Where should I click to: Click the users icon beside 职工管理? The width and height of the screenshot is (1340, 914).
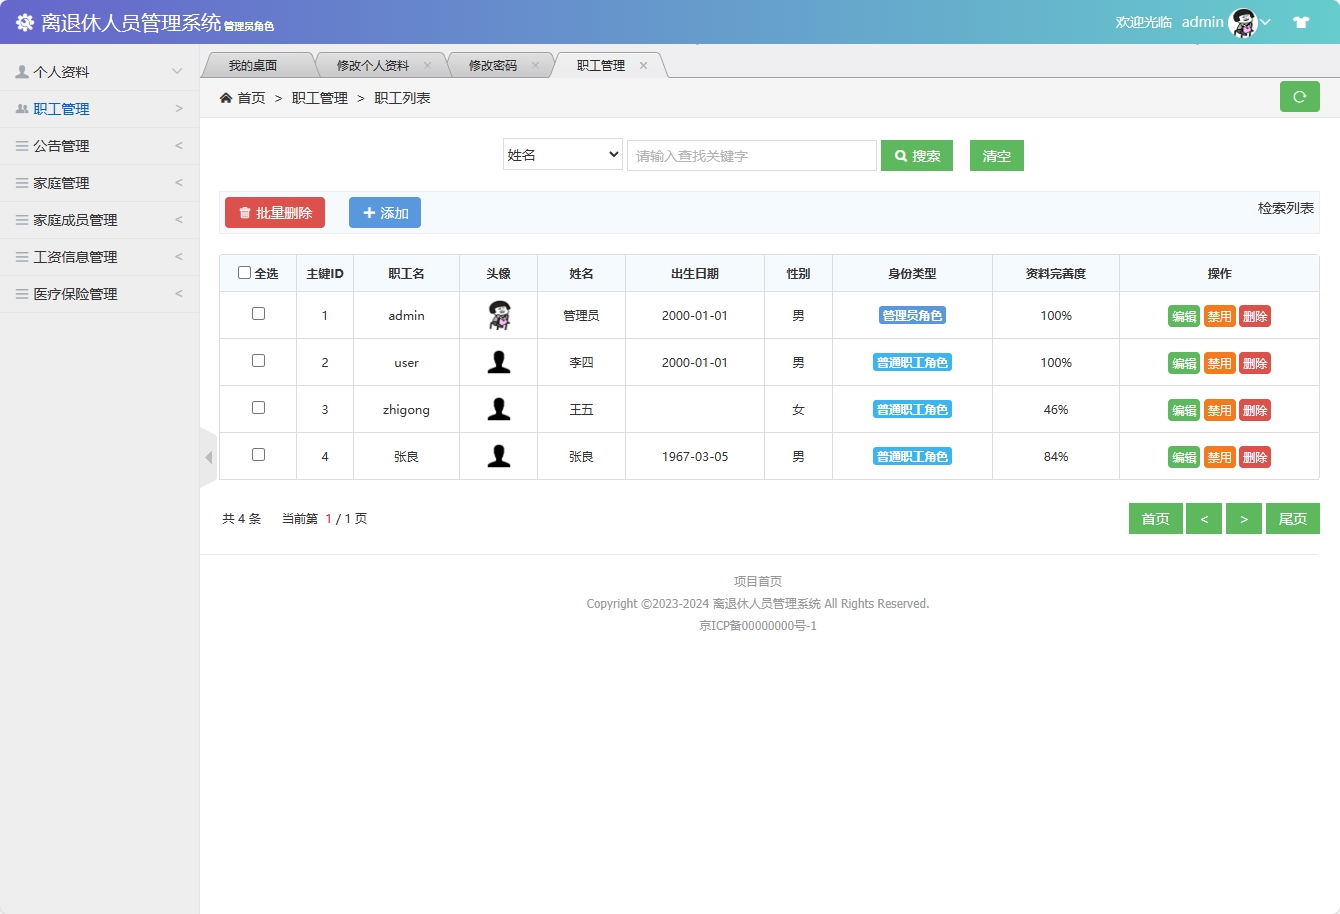tap(22, 108)
